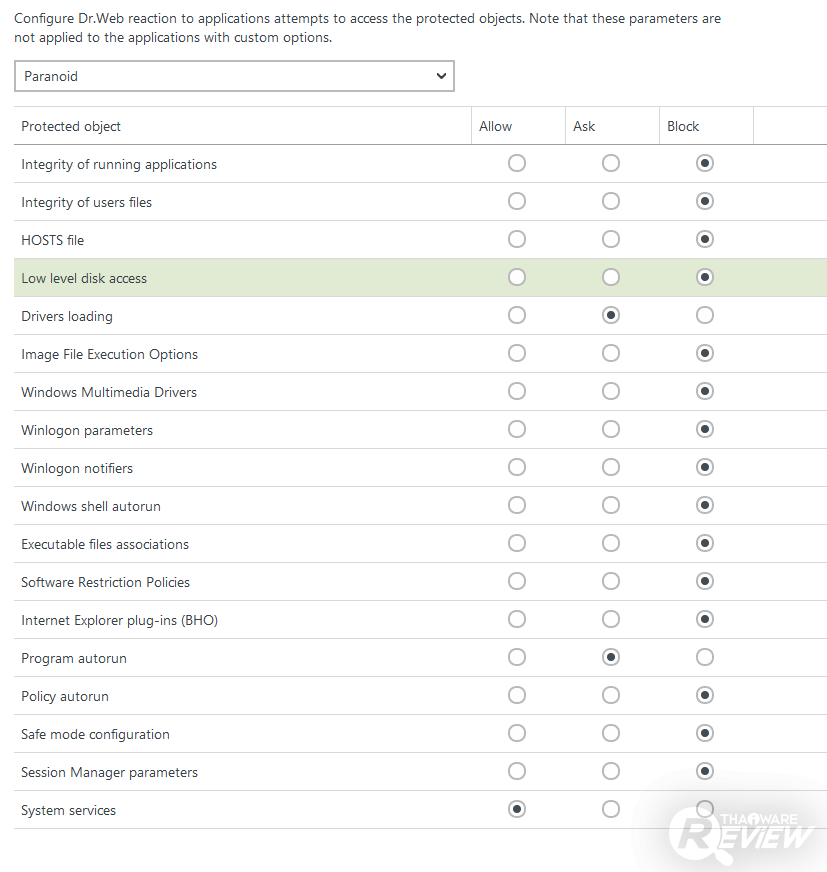The image size is (827, 872).
Task: Allow Image File Execution Options access
Action: (517, 353)
